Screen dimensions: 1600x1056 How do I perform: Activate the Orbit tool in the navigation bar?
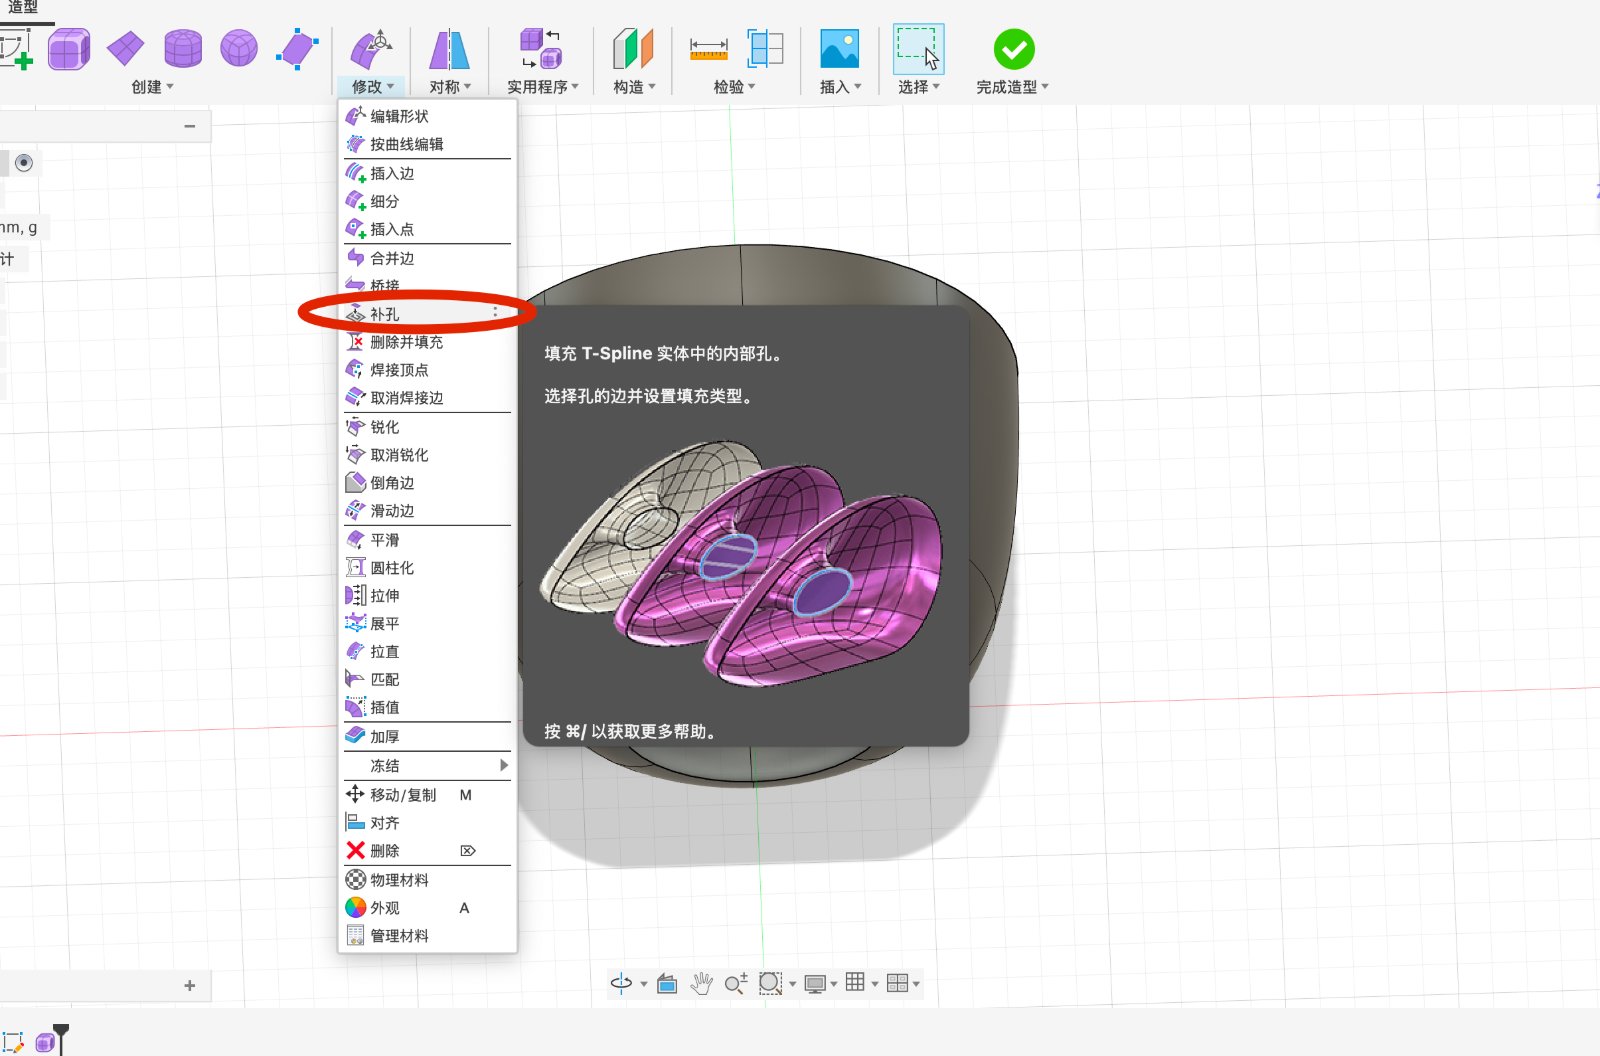pyautogui.click(x=622, y=982)
